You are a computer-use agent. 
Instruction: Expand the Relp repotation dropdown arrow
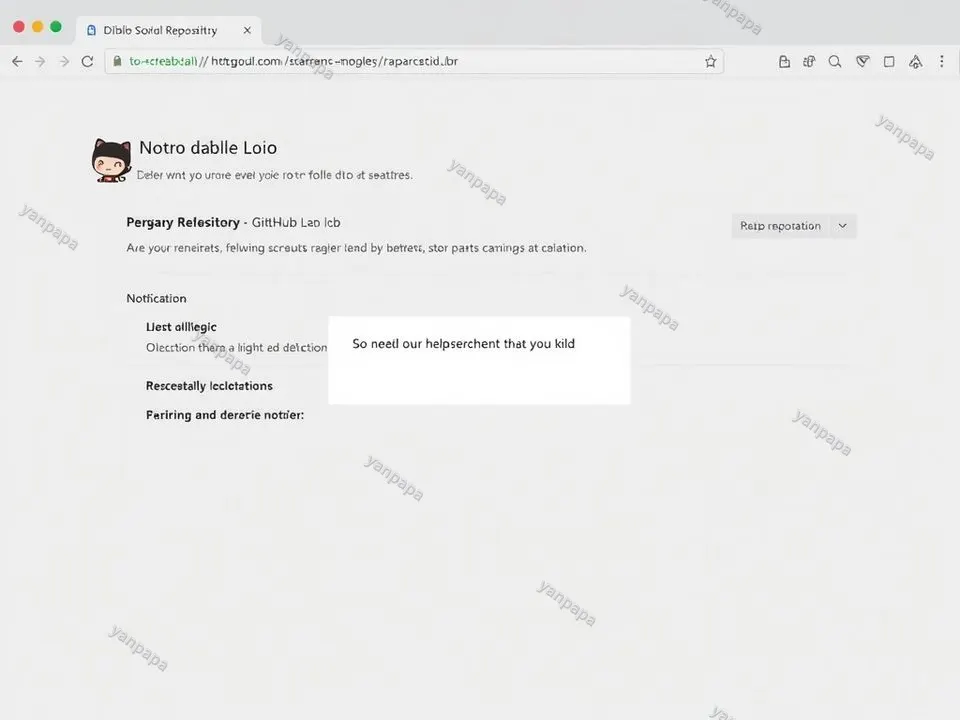click(x=842, y=226)
